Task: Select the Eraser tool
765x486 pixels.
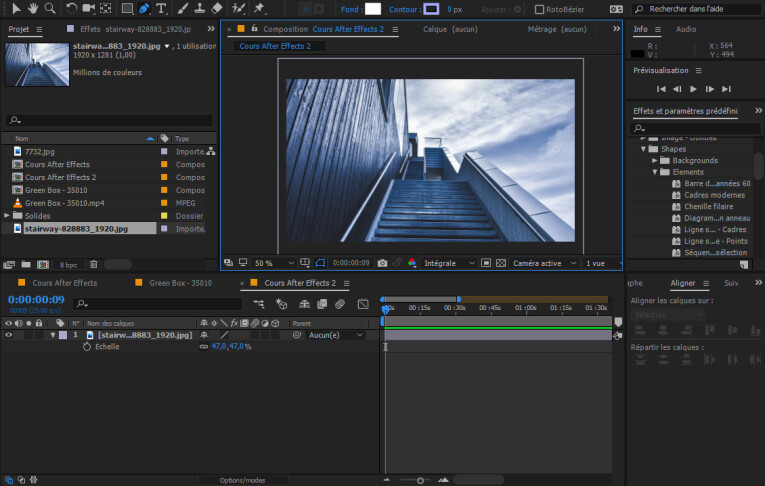Action: tap(217, 8)
